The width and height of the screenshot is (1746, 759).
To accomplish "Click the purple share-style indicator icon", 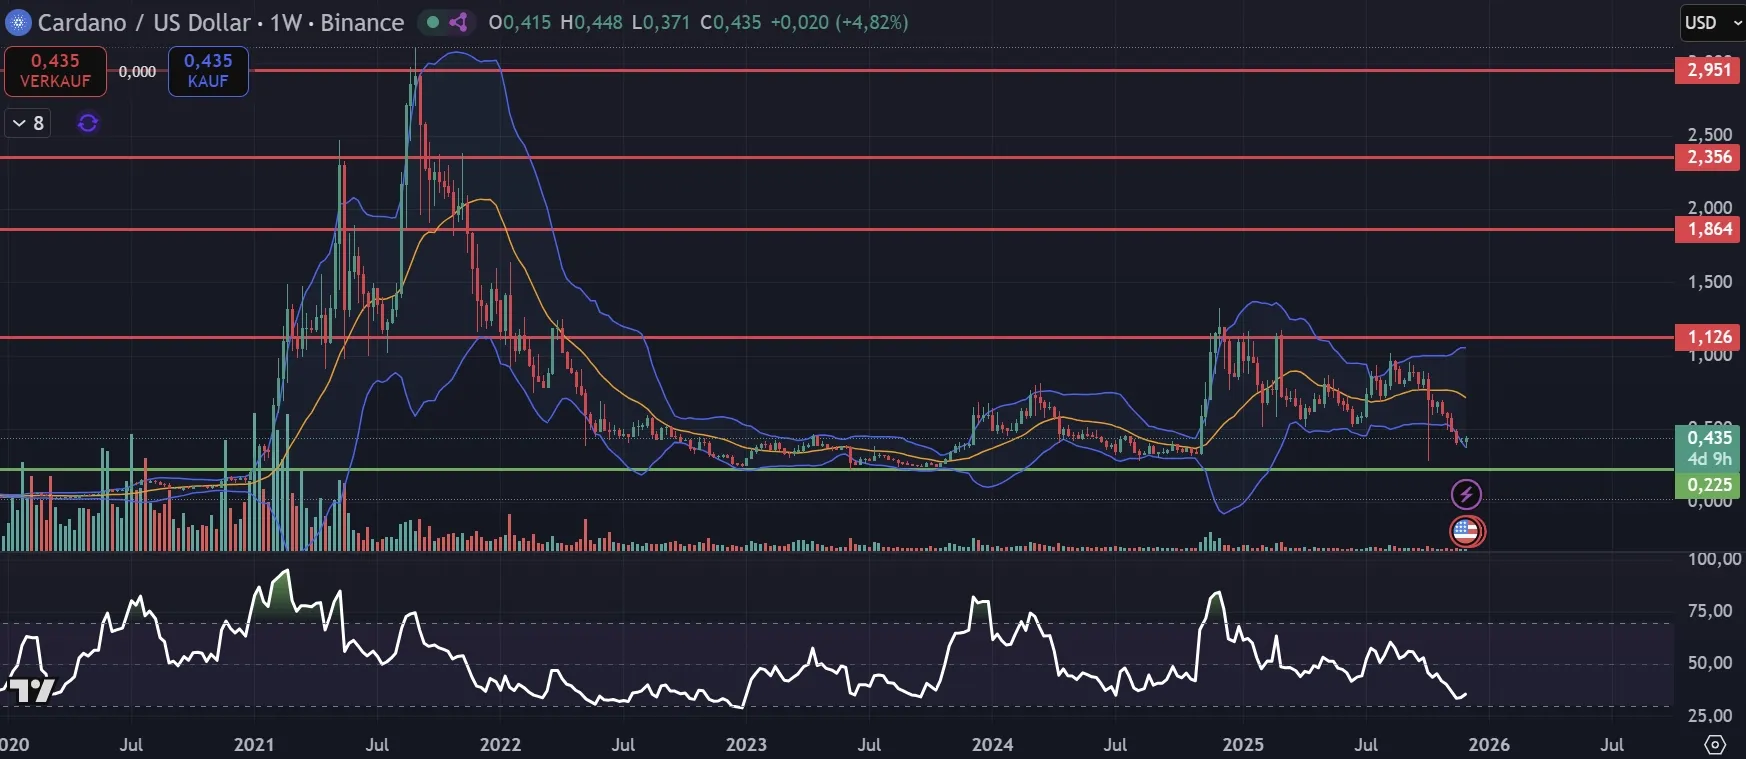I will [458, 22].
